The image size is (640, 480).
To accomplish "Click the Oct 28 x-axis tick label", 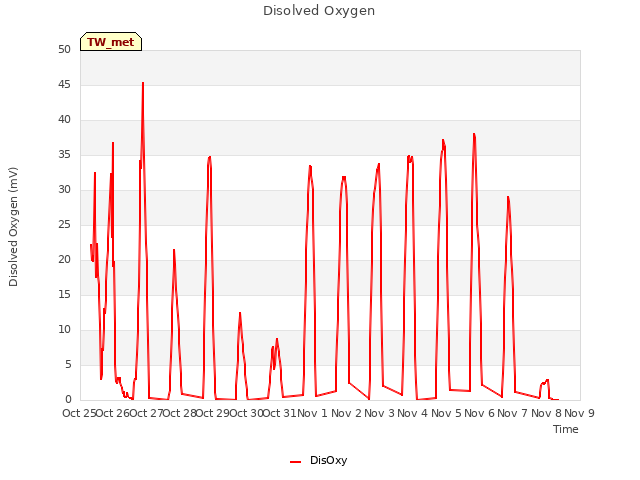I will click(x=180, y=413).
